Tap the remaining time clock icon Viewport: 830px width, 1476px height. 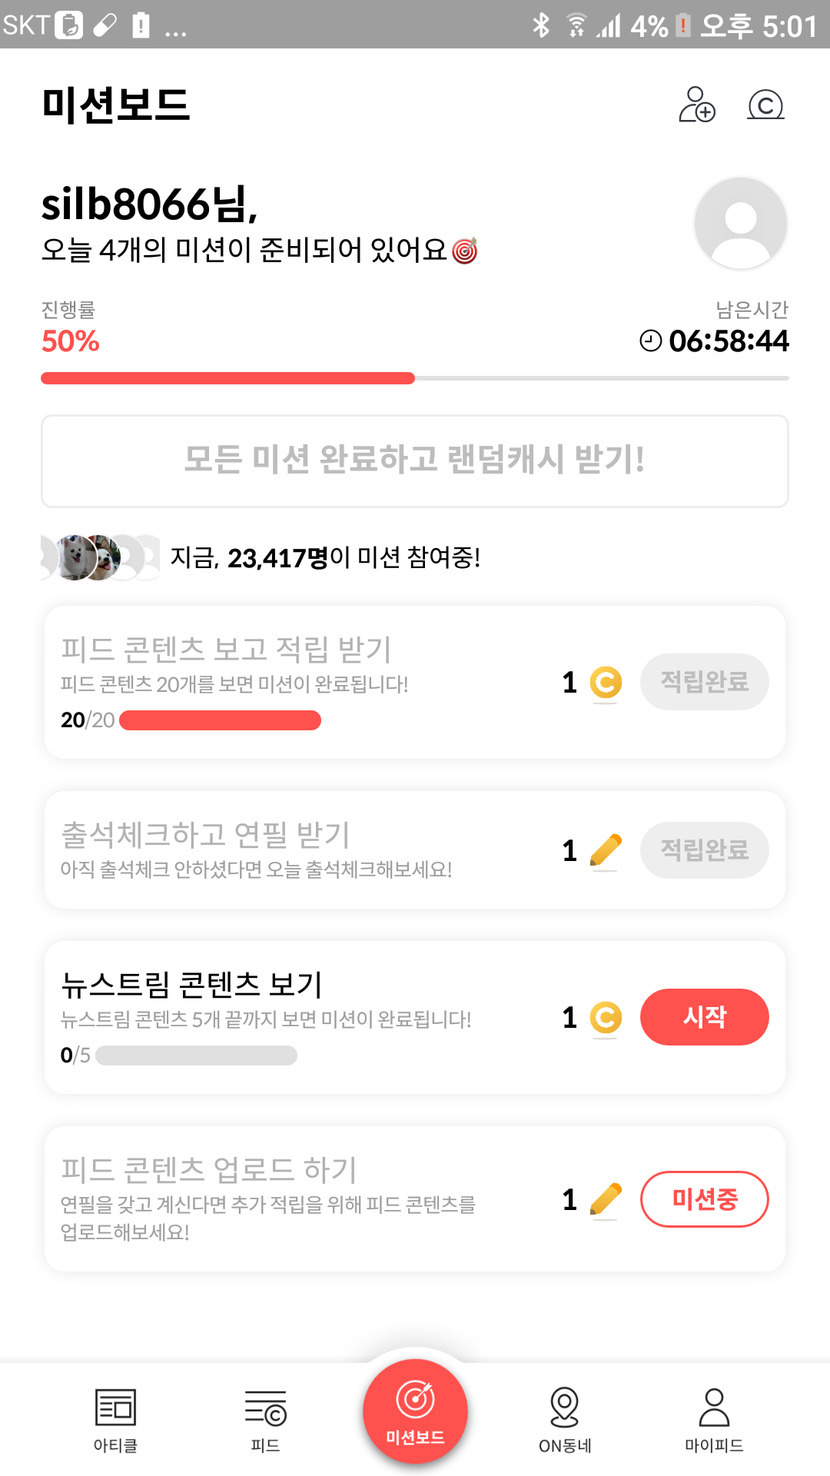(x=650, y=342)
